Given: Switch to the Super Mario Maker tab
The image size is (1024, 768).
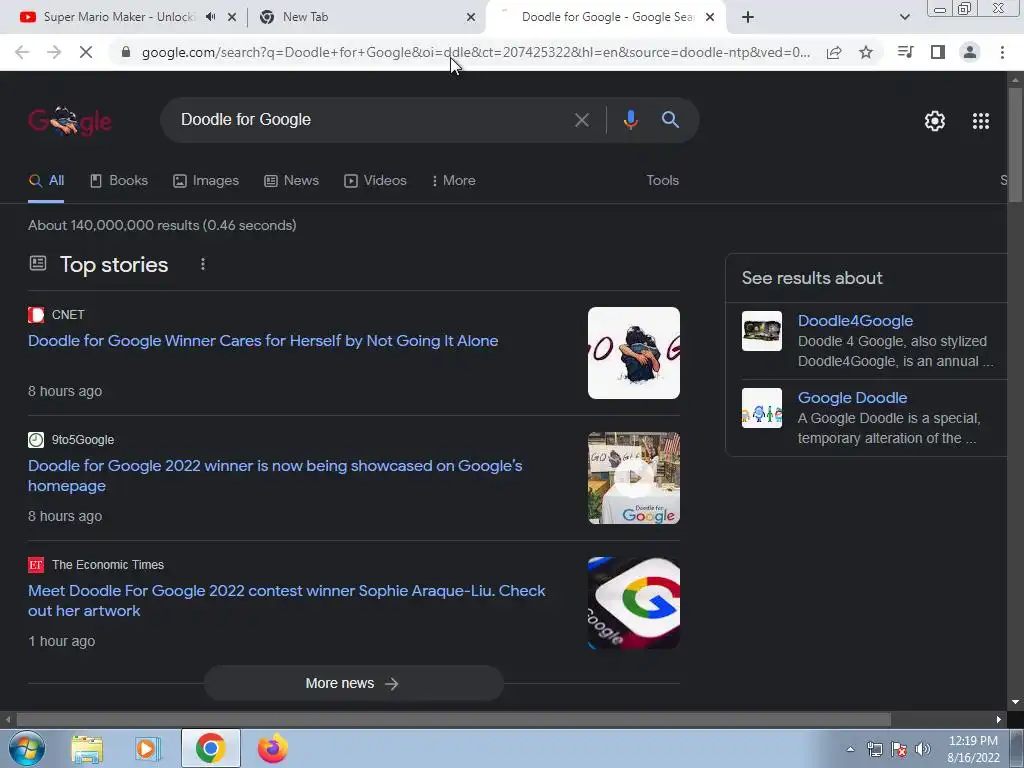Looking at the screenshot, I should click(x=118, y=17).
